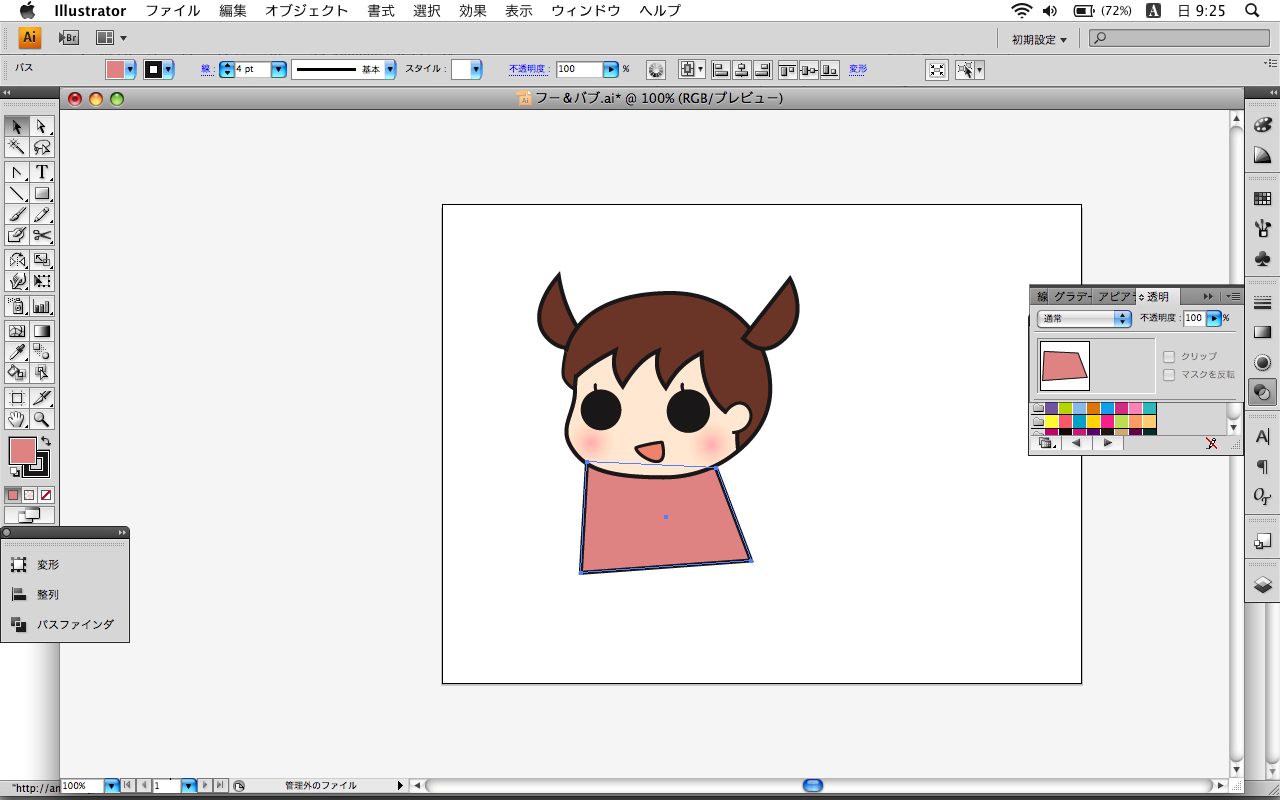
Task: Click the pink fill color swatch in toolbox
Action: click(21, 451)
